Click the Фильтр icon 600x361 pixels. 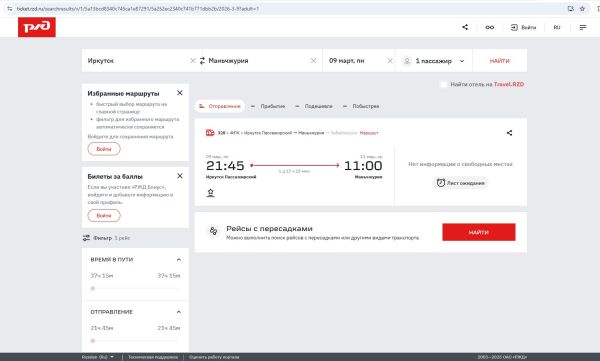pyautogui.click(x=86, y=238)
